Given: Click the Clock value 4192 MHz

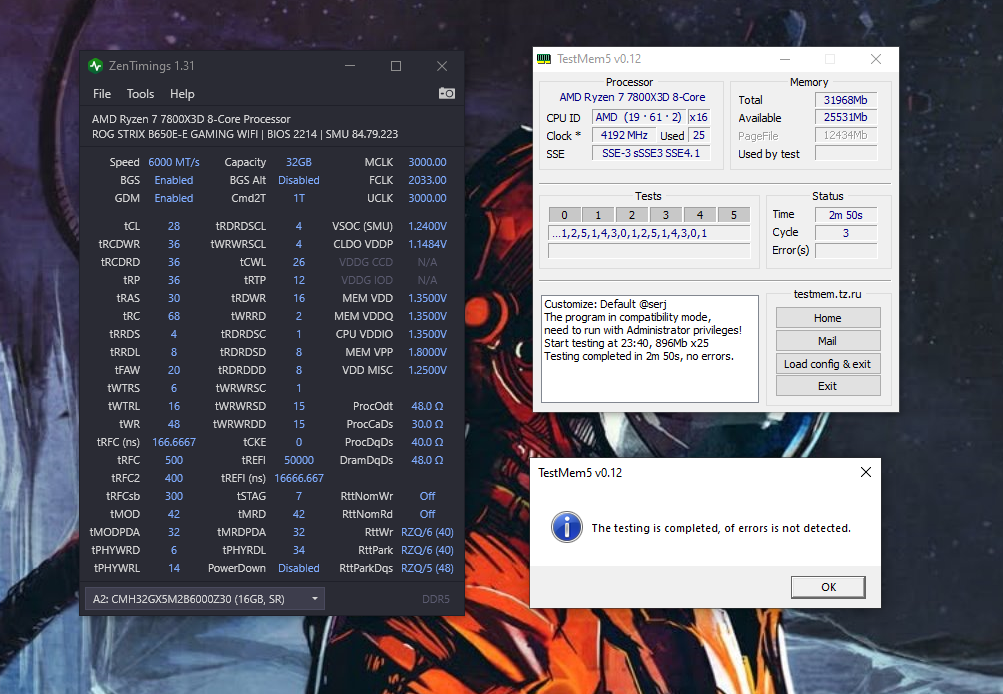Looking at the screenshot, I should 624,135.
